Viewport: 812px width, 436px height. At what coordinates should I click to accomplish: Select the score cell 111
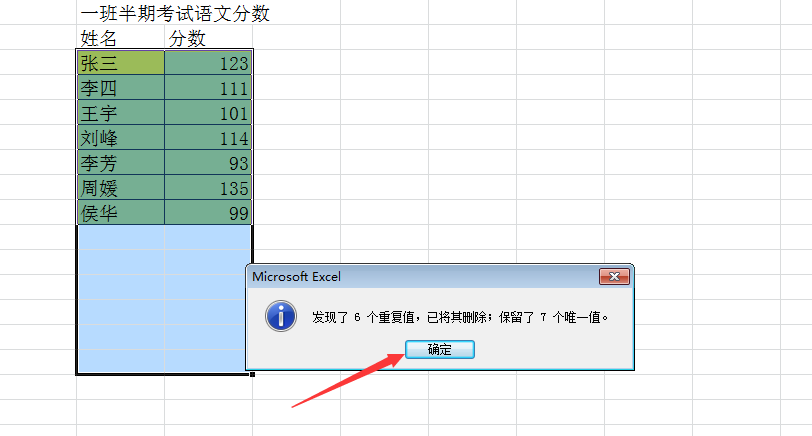pyautogui.click(x=208, y=88)
